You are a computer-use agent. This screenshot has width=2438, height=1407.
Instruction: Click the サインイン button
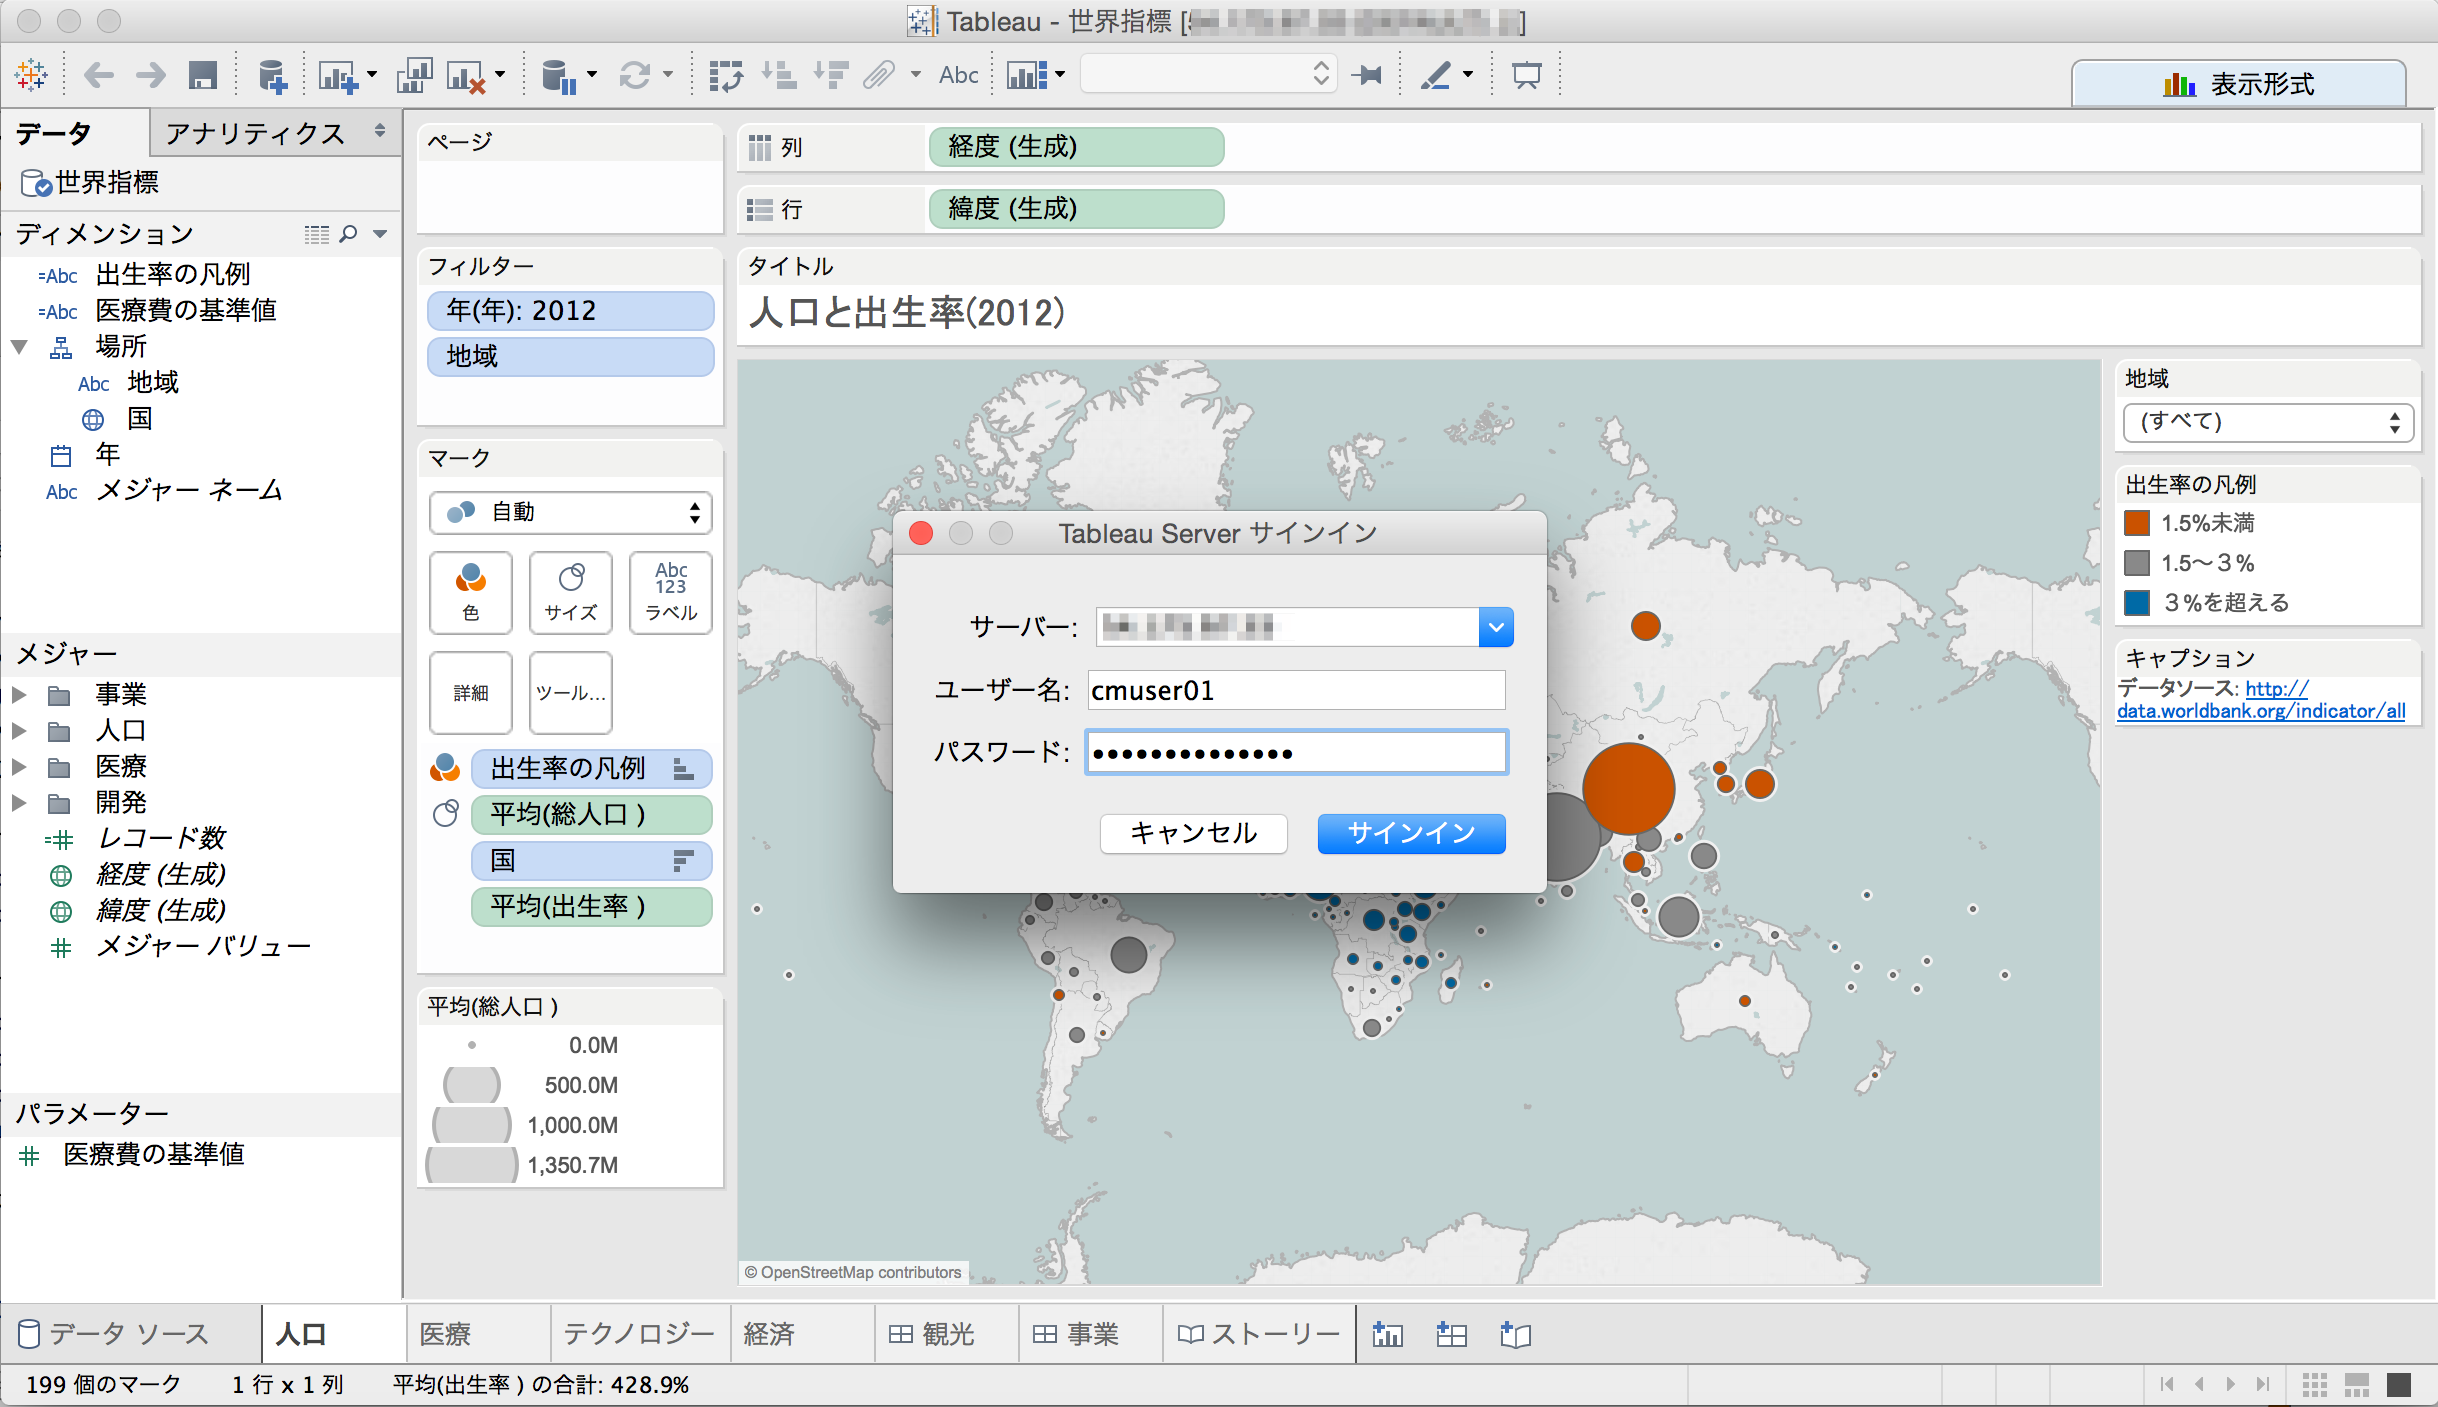coord(1410,833)
